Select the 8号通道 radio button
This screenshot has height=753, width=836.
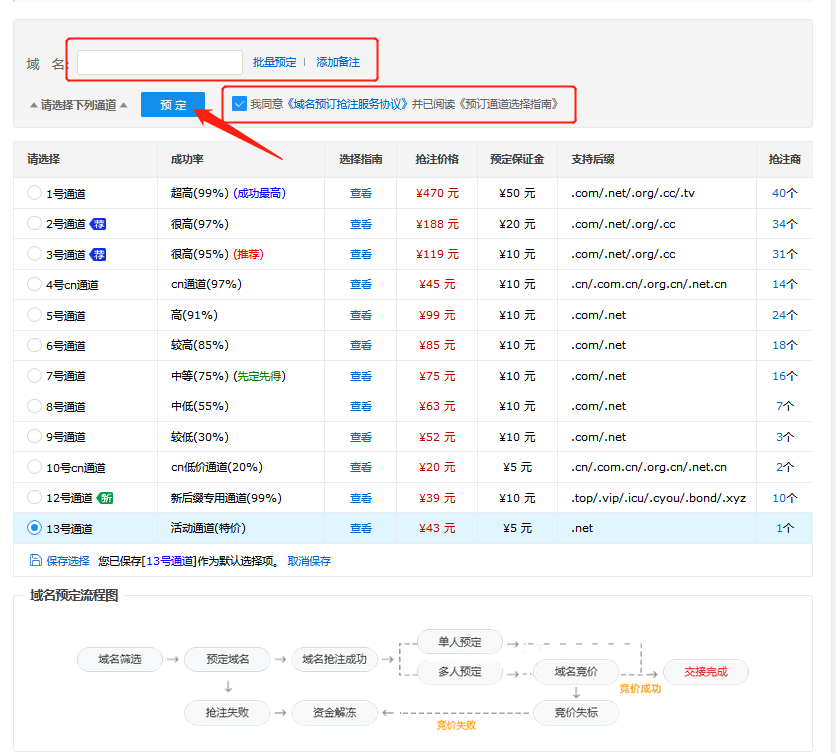[34, 406]
